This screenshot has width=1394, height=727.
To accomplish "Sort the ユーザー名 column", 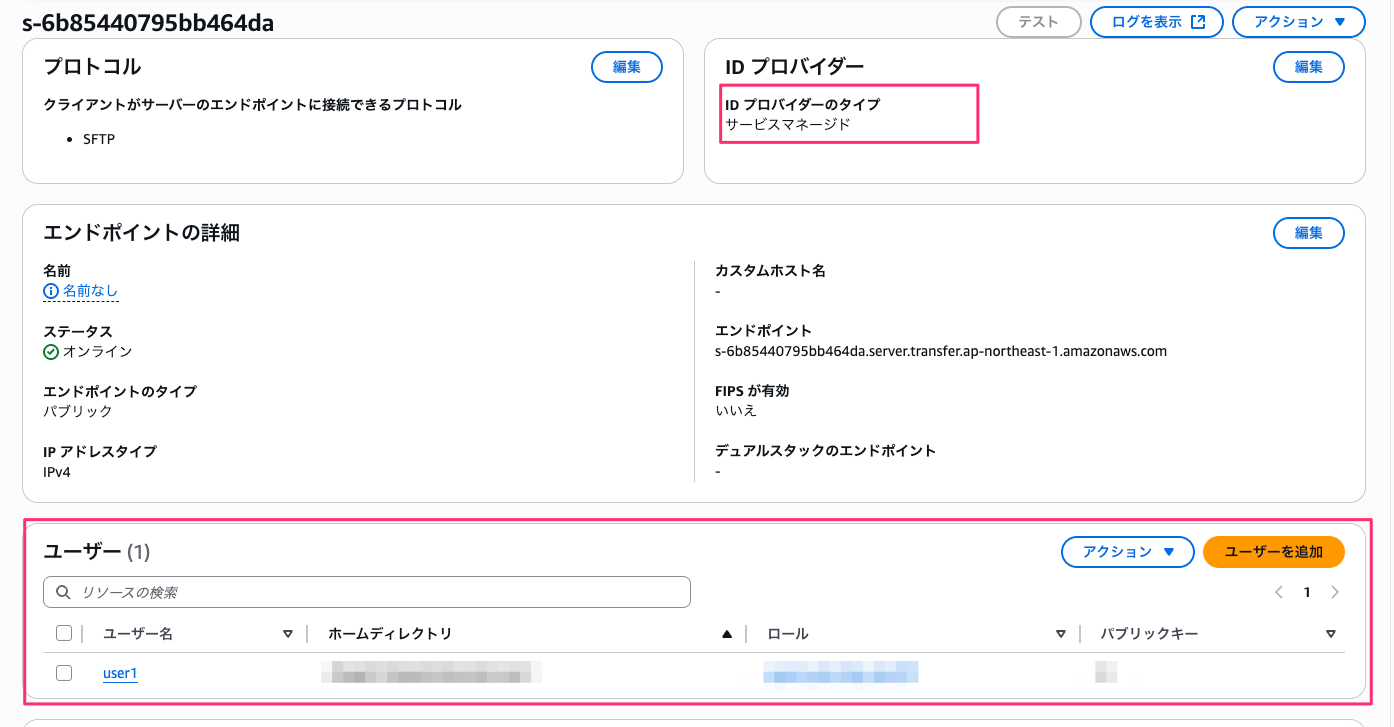I will click(288, 634).
